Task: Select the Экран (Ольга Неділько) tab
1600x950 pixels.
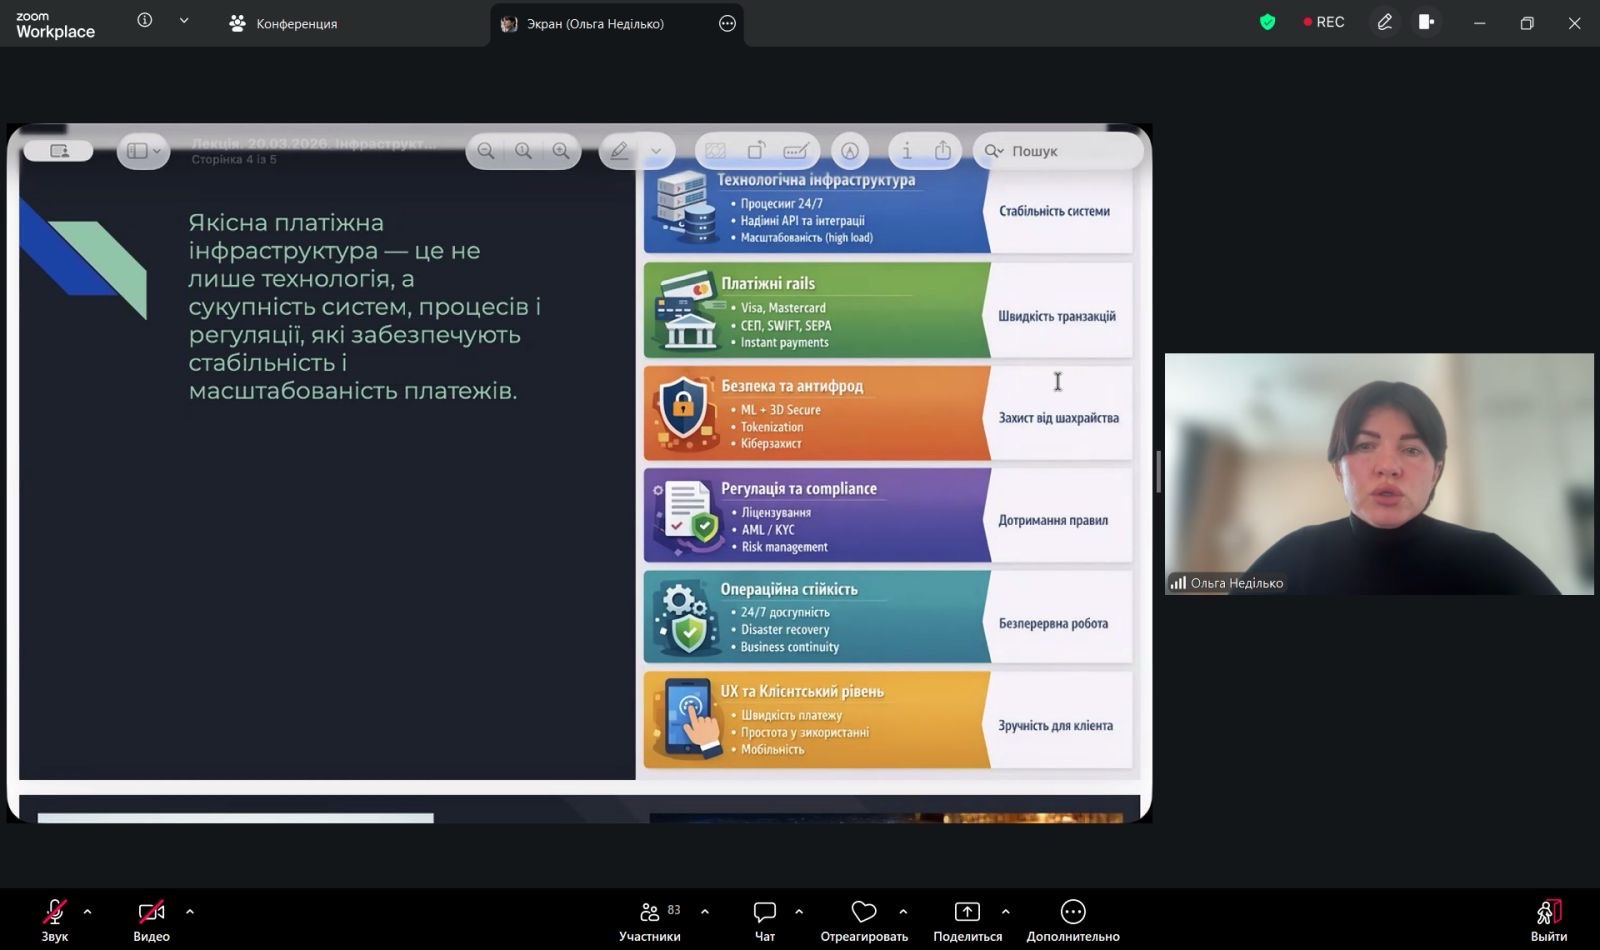Action: click(594, 23)
